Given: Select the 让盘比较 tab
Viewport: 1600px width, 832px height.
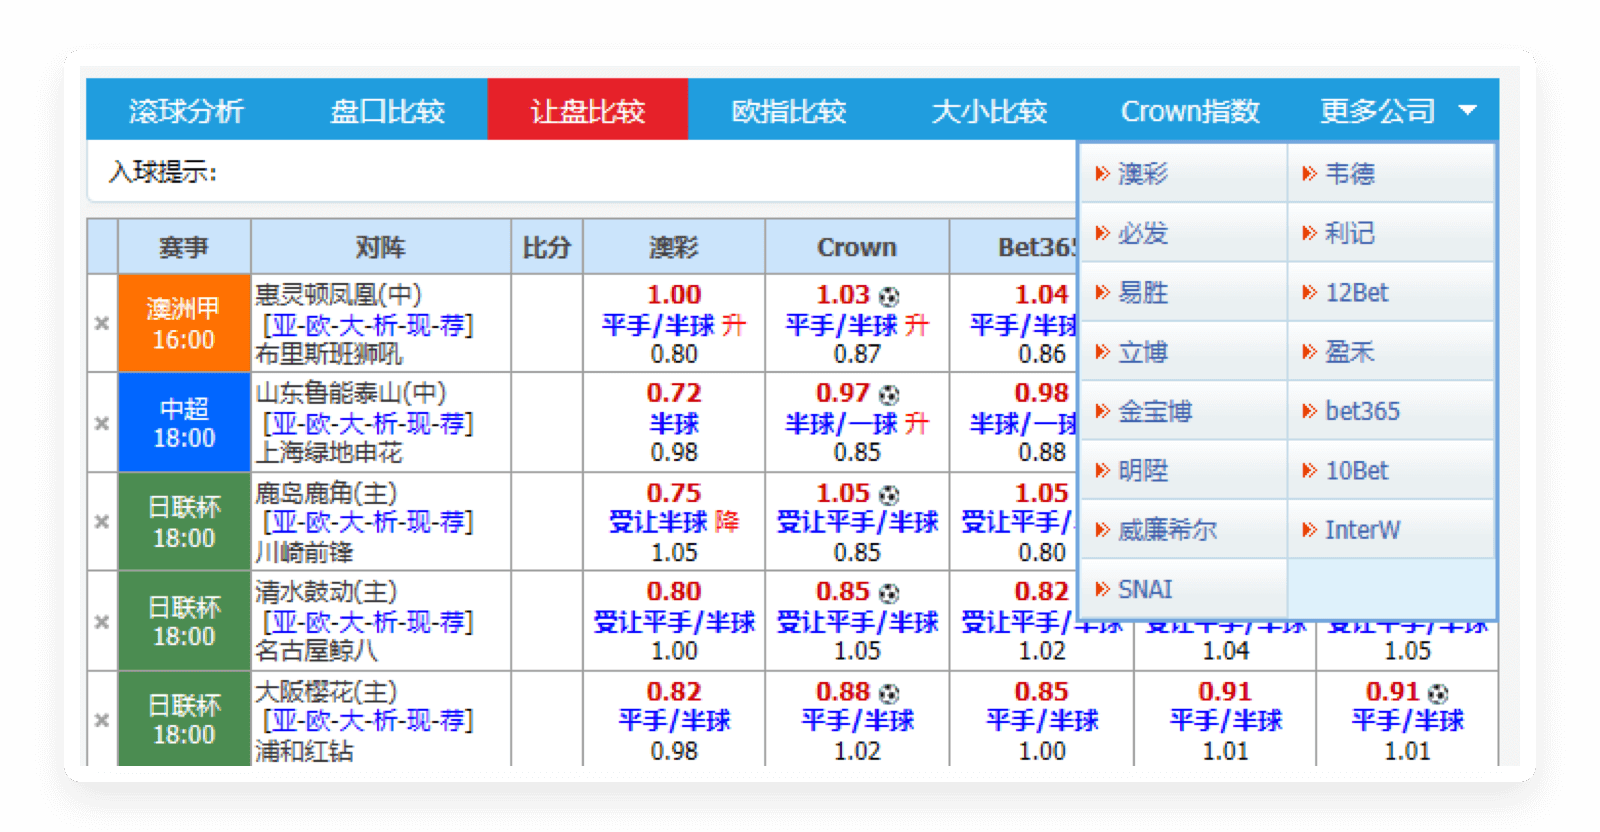Looking at the screenshot, I should tap(588, 111).
